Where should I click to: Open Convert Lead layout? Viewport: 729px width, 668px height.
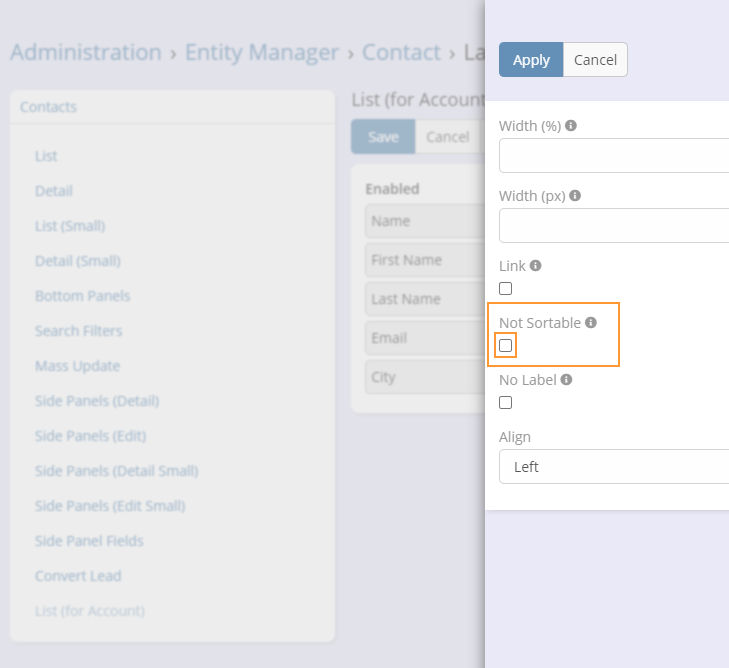tap(78, 576)
